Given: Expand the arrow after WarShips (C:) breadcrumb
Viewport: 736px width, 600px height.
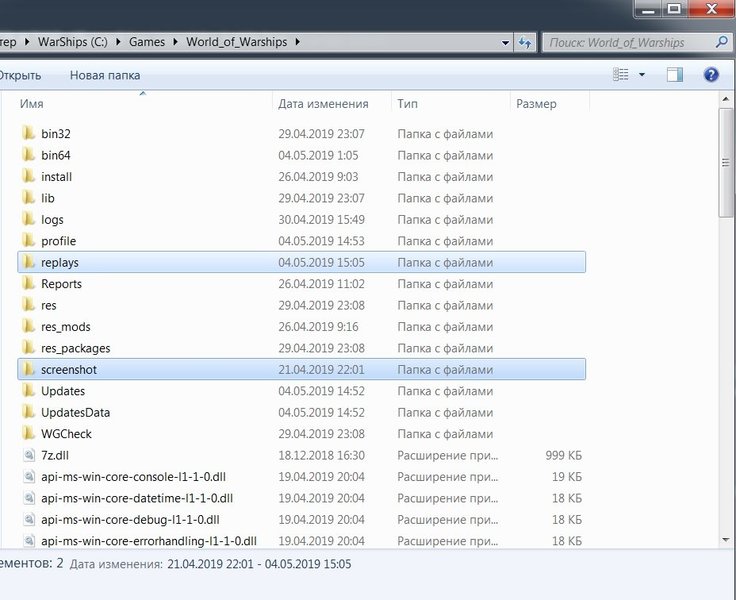Looking at the screenshot, I should click(x=118, y=42).
